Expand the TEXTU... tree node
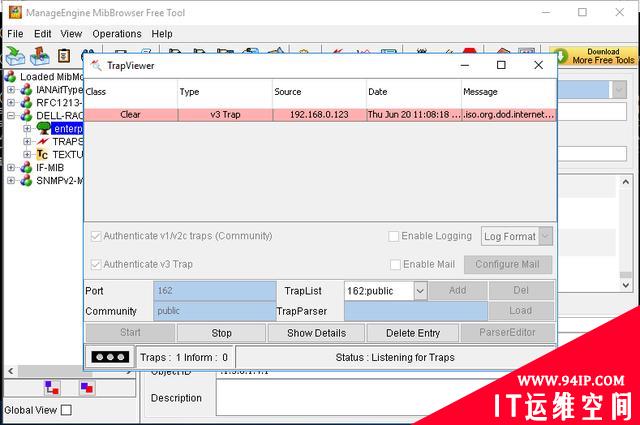The image size is (640, 425). click(27, 155)
